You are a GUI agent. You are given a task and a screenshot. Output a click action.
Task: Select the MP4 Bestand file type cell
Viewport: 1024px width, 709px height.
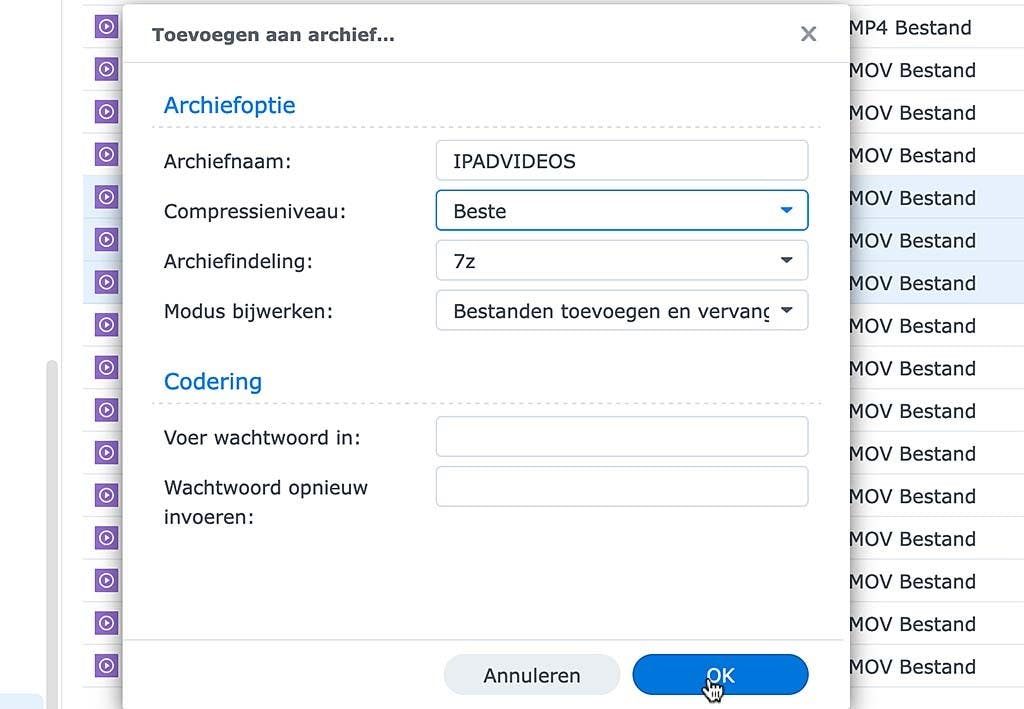(x=909, y=27)
